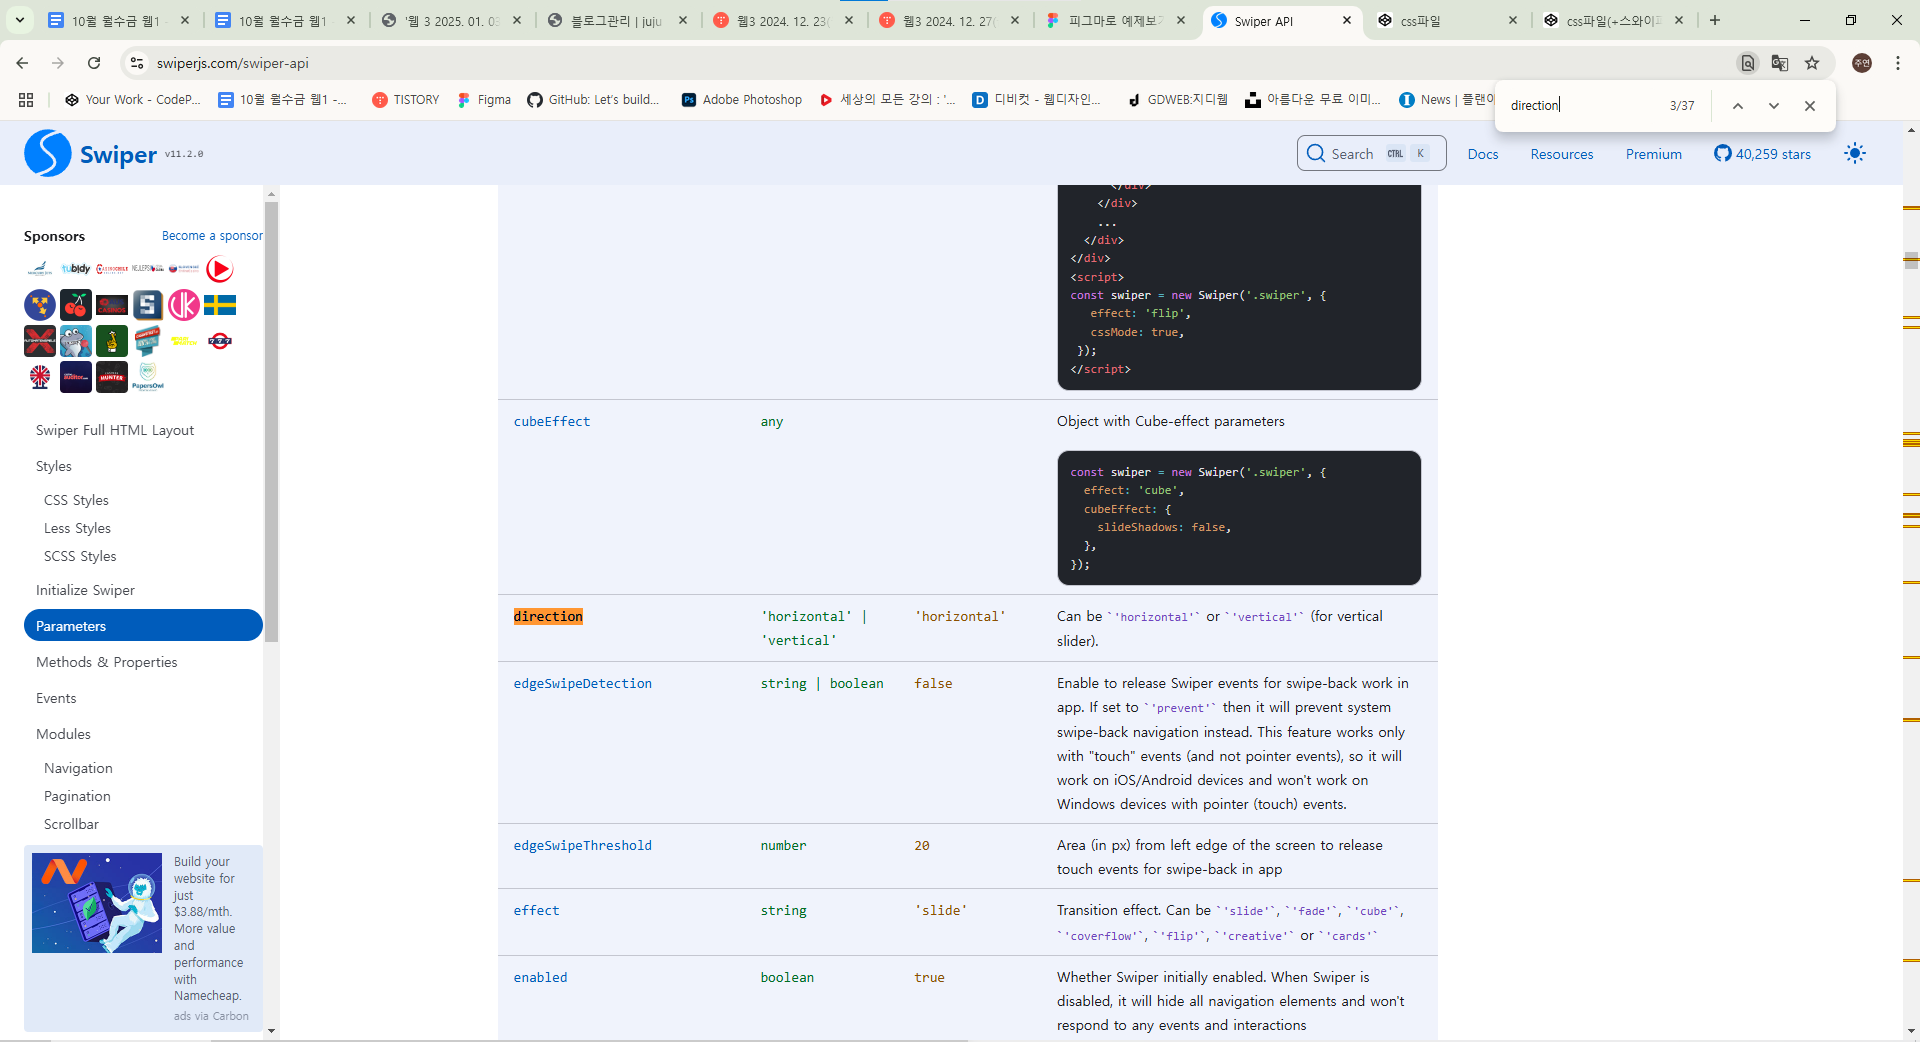Open the Resources menu
1920x1042 pixels.
point(1562,154)
